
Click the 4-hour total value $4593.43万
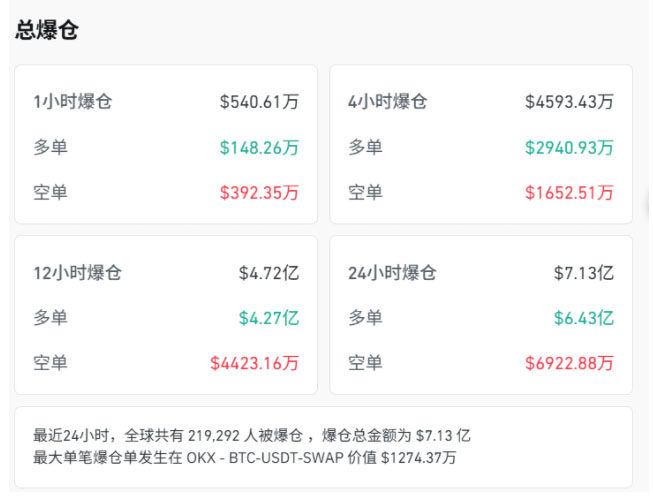[x=569, y=102]
